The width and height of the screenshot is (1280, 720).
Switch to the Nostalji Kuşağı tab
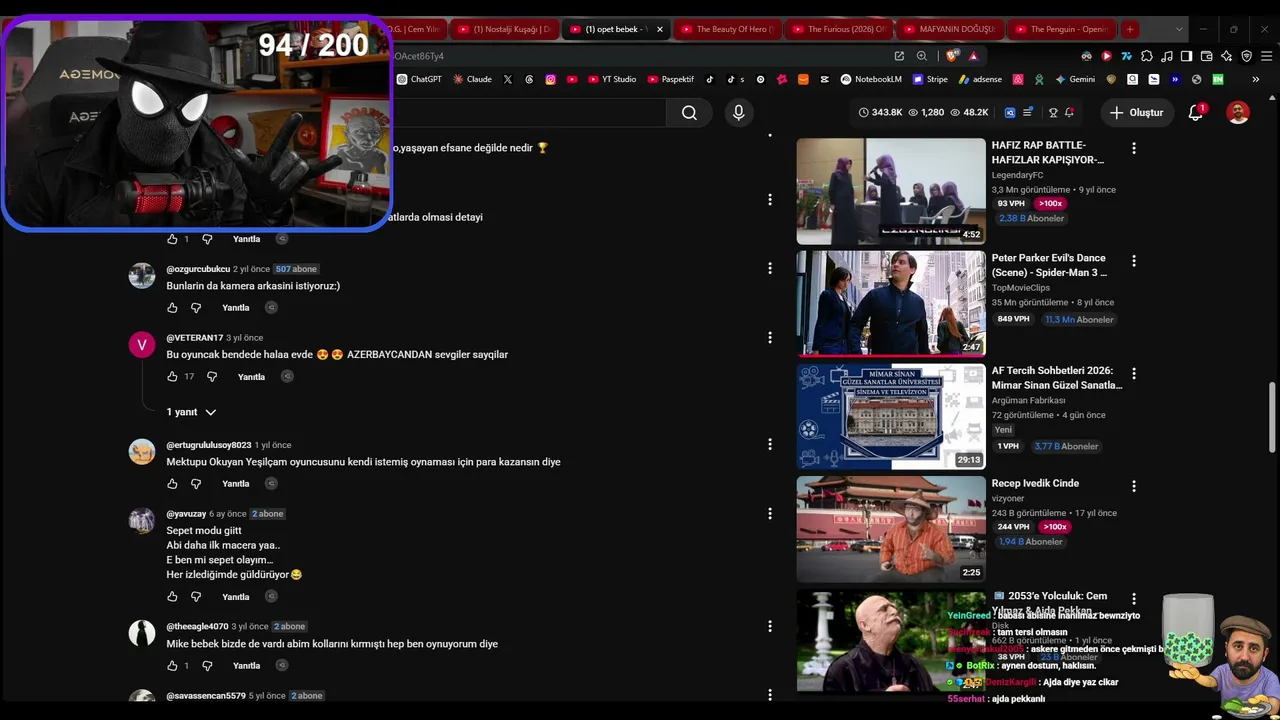(x=503, y=29)
